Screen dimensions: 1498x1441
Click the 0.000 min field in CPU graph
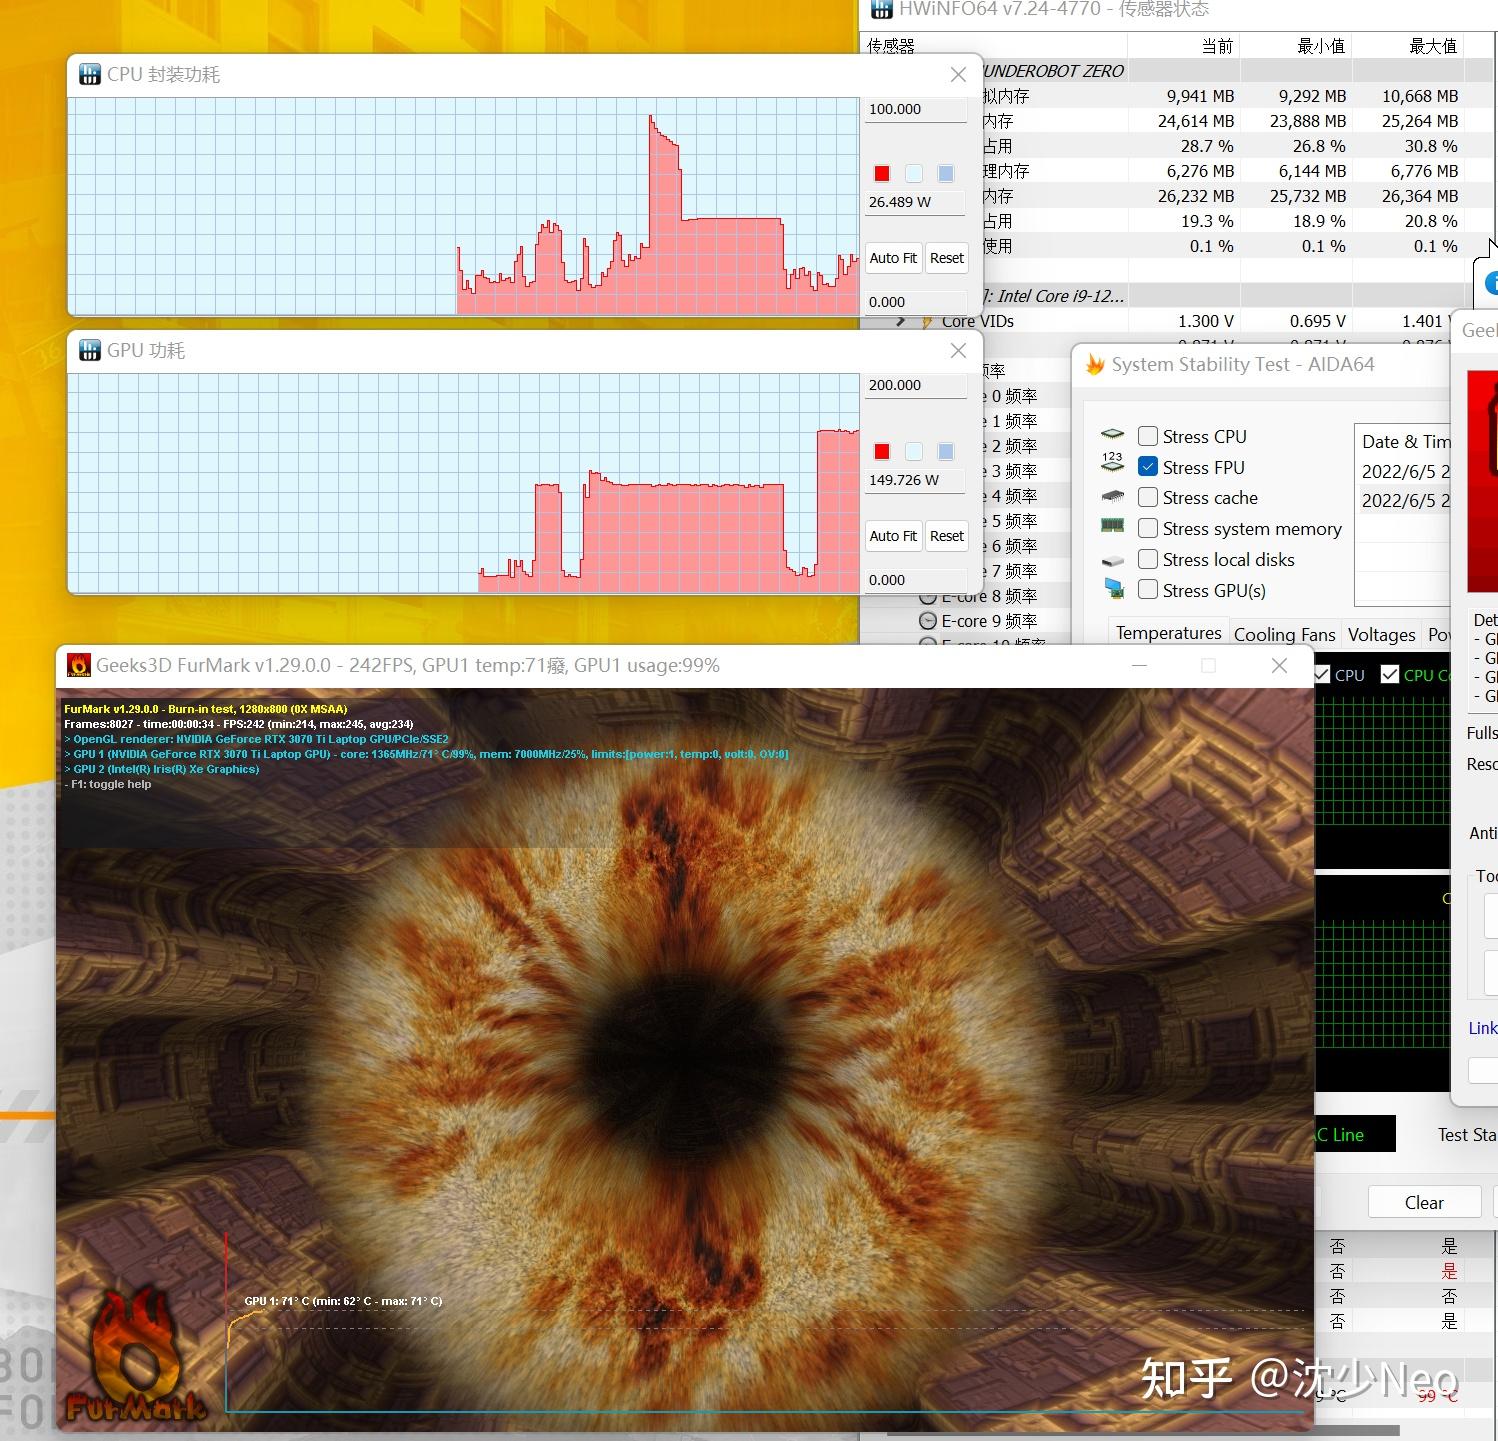[x=915, y=302]
